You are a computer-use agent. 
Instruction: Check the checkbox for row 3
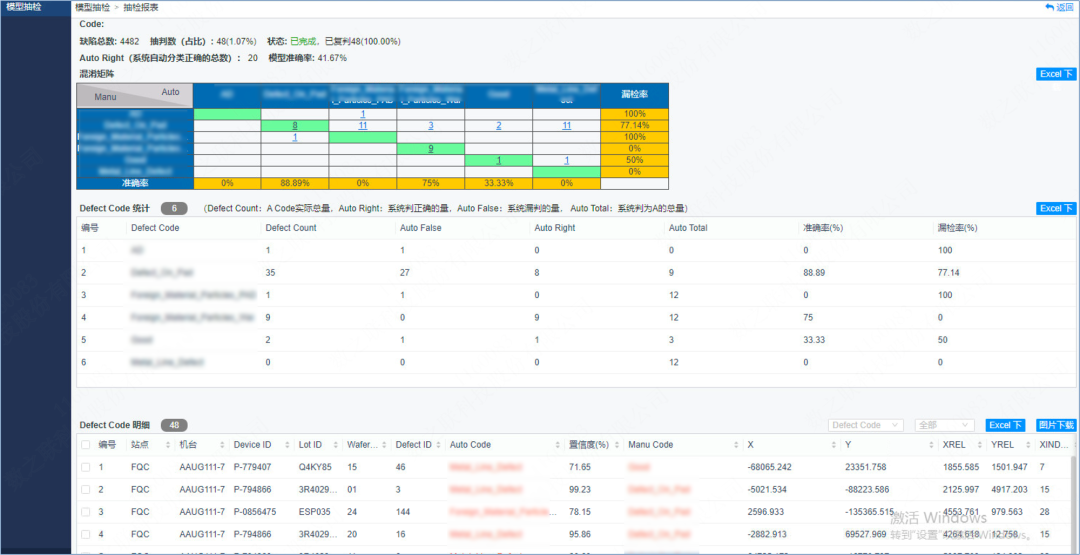(85, 512)
